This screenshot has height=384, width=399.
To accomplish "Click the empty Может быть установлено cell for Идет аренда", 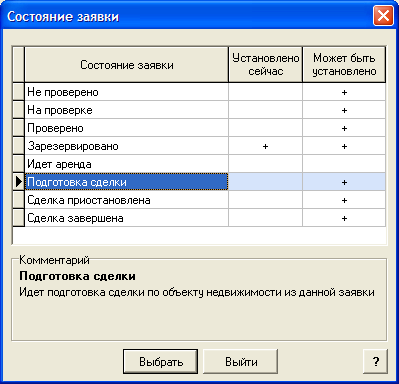I will [x=344, y=164].
